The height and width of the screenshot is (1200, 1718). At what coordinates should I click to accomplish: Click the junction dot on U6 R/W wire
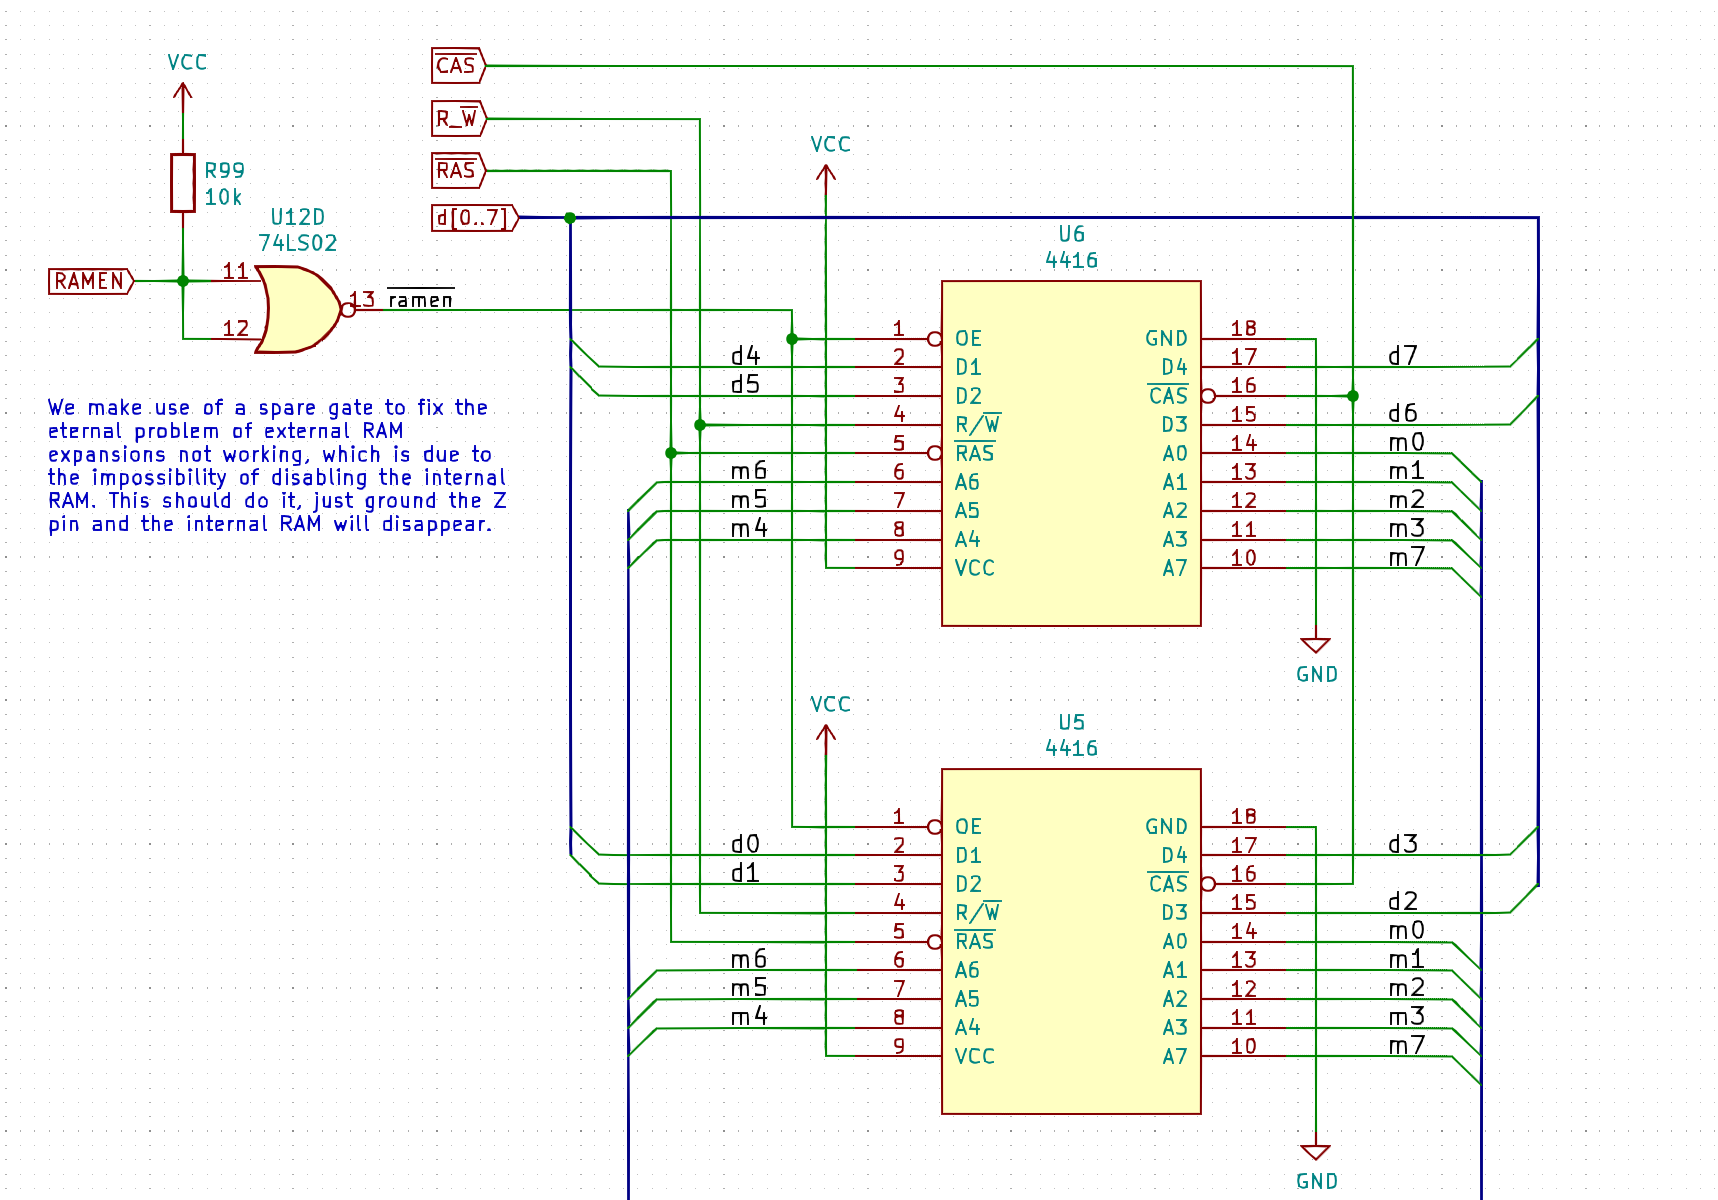click(x=700, y=425)
